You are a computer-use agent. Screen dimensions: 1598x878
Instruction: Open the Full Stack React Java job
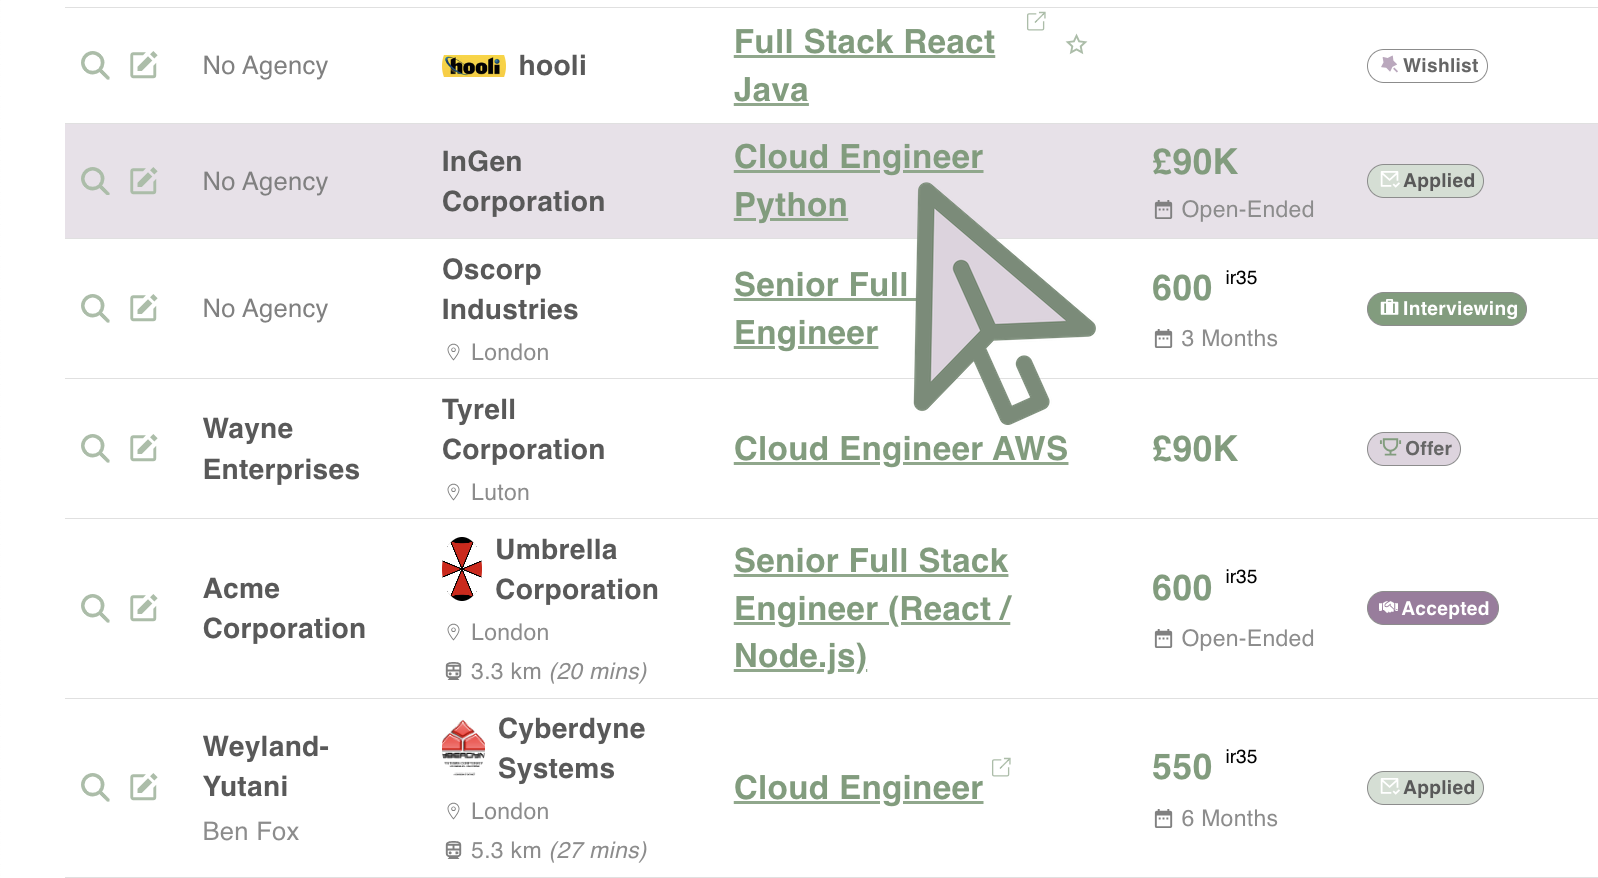click(864, 66)
